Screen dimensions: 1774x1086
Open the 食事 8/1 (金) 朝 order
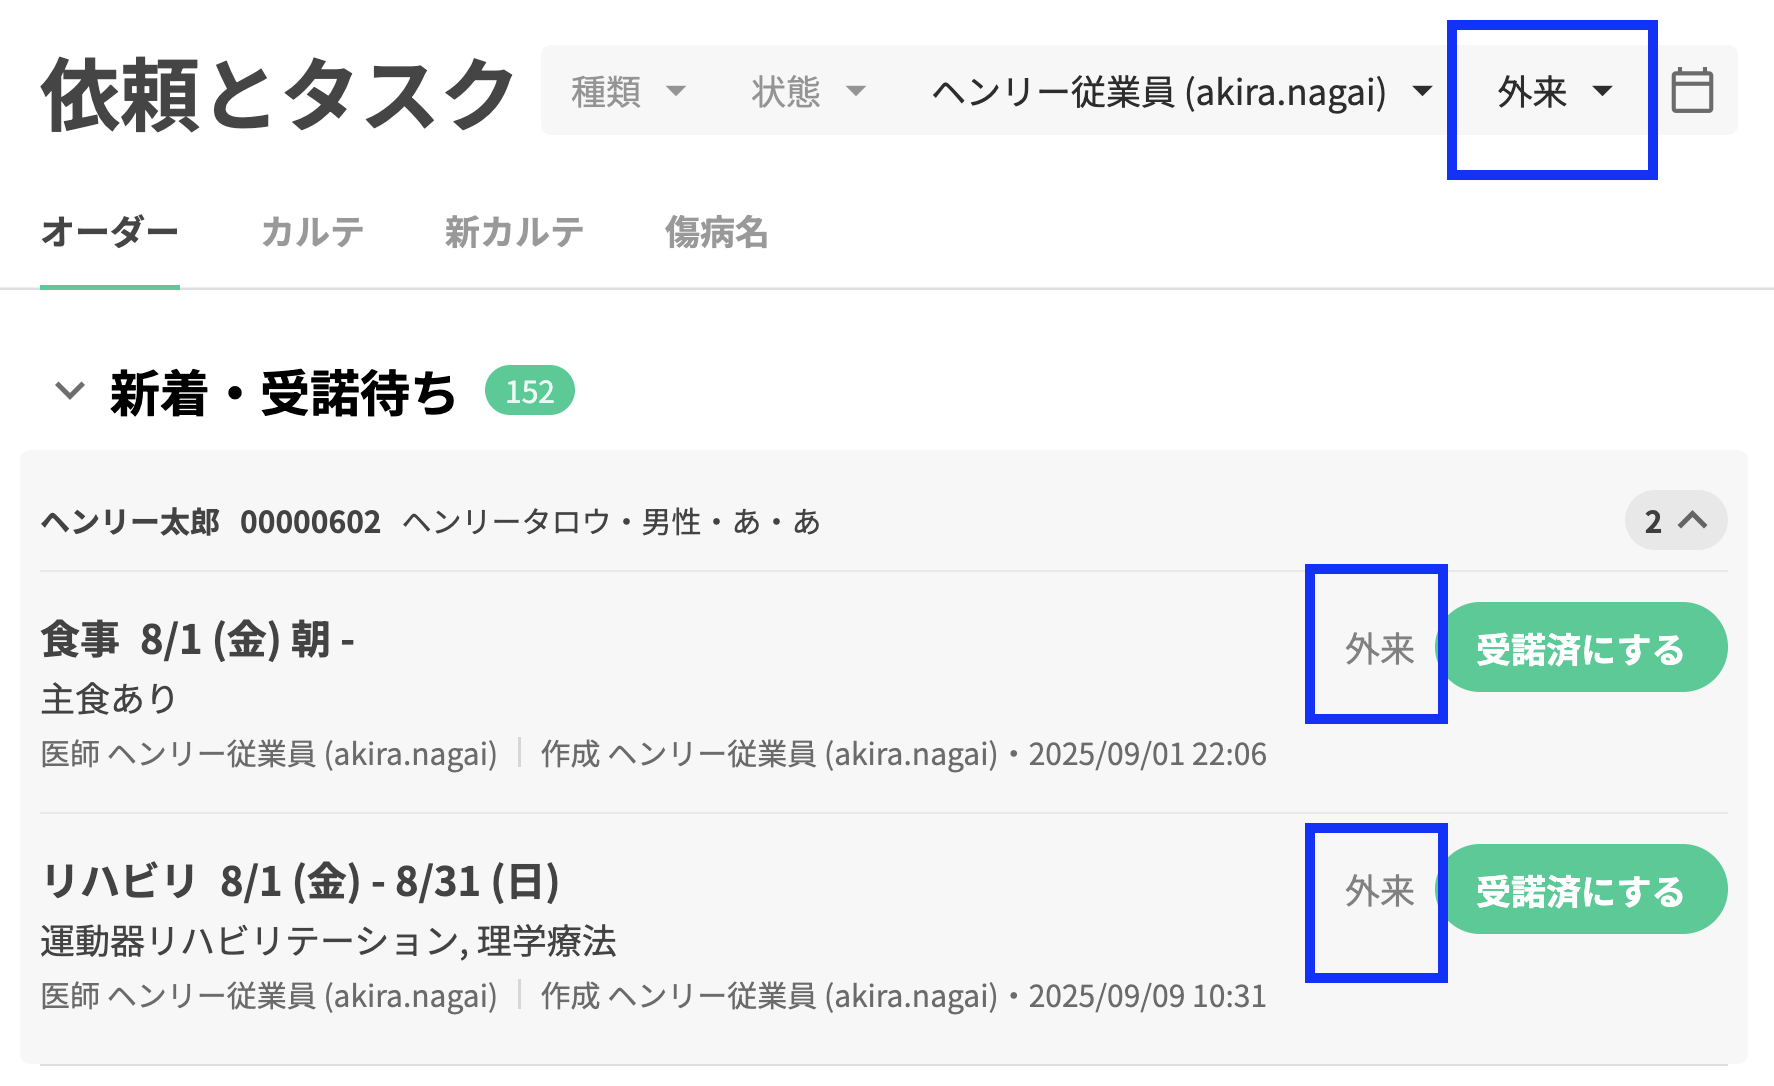tap(197, 639)
